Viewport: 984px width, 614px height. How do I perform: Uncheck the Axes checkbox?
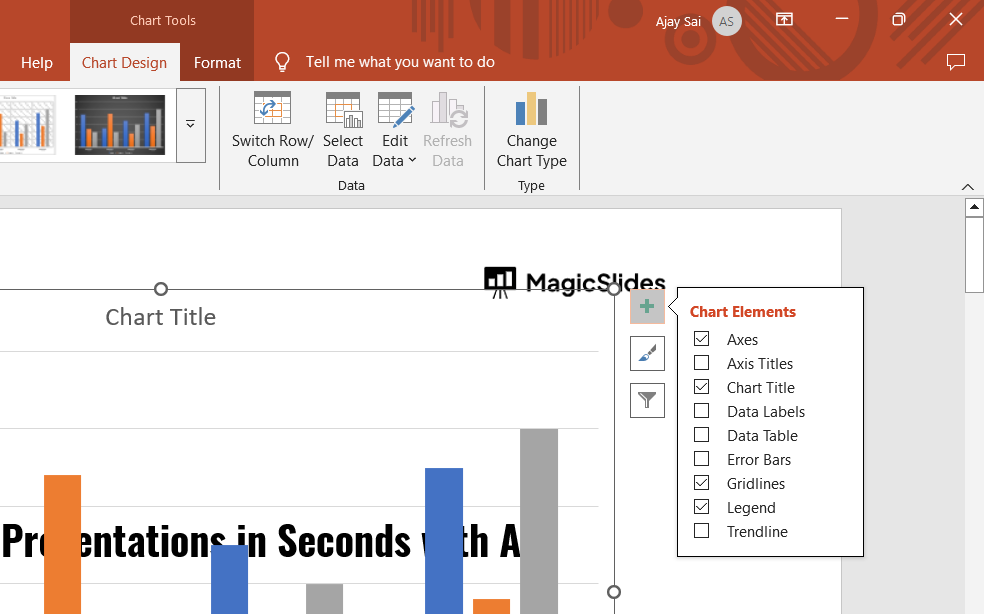[702, 339]
